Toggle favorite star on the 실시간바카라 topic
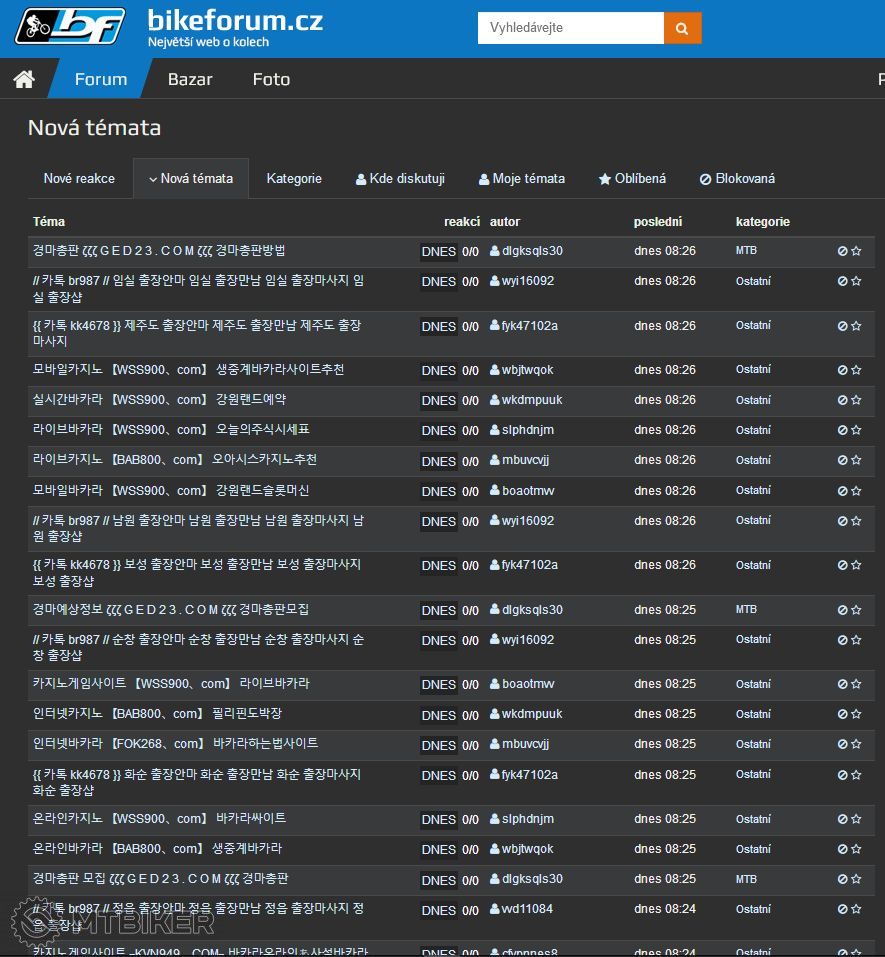885x957 pixels. click(856, 400)
